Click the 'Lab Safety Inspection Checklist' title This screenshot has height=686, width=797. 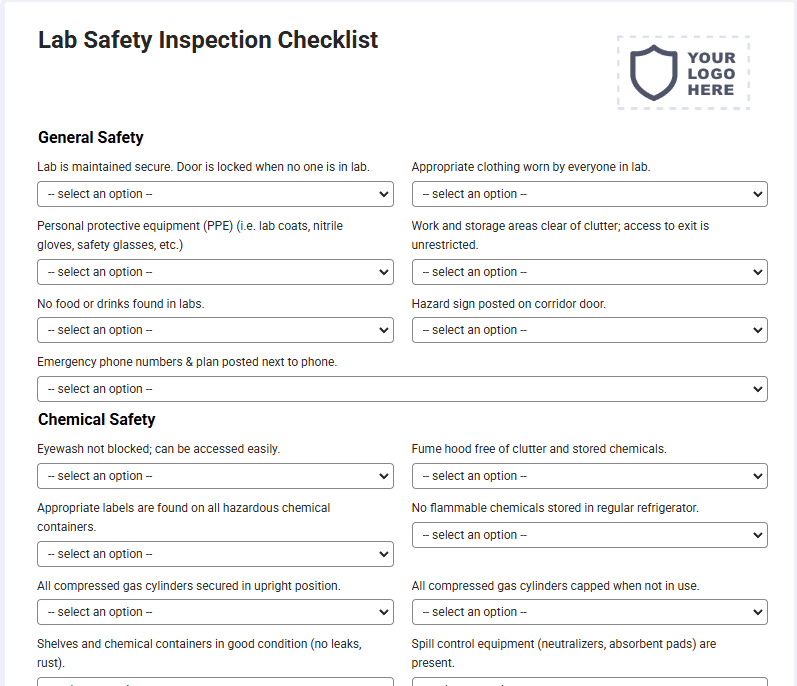[208, 40]
